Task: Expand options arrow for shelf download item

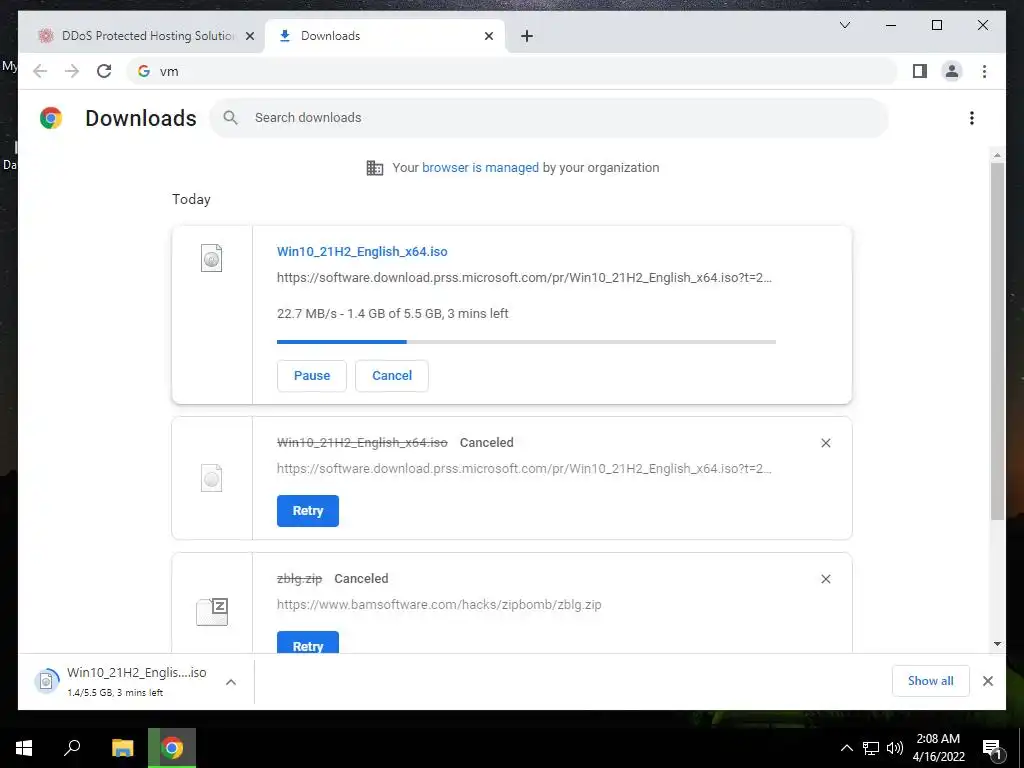Action: pyautogui.click(x=231, y=682)
